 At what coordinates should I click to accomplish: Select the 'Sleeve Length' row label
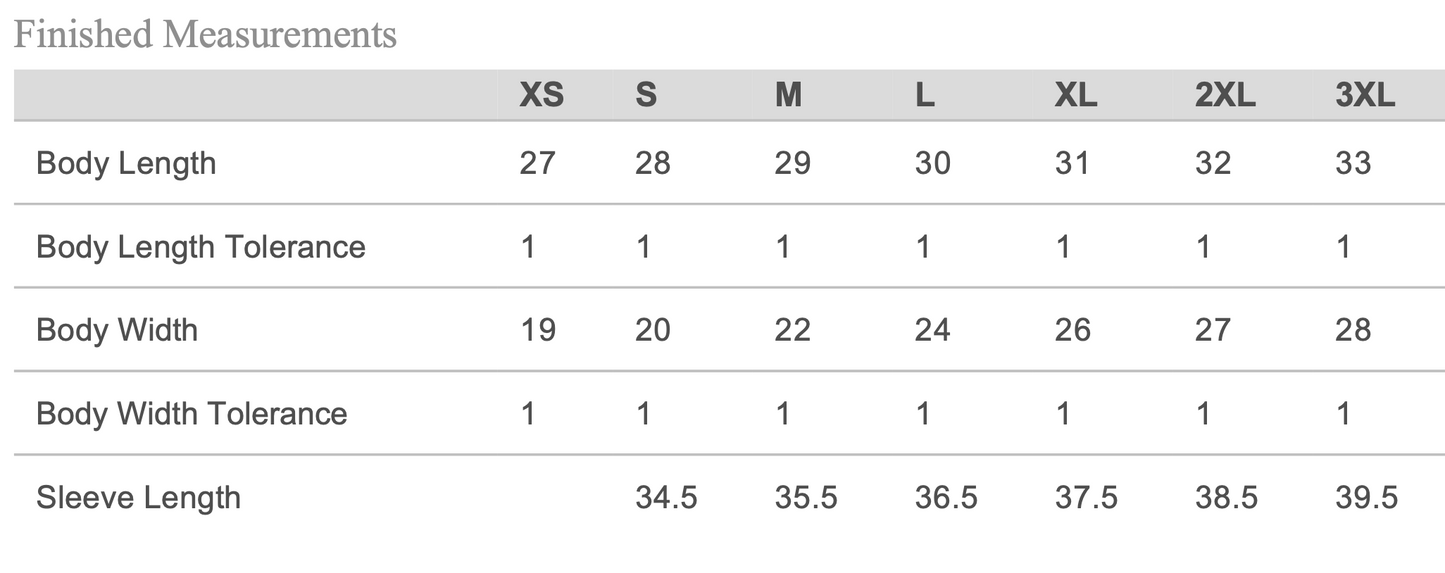coord(138,497)
